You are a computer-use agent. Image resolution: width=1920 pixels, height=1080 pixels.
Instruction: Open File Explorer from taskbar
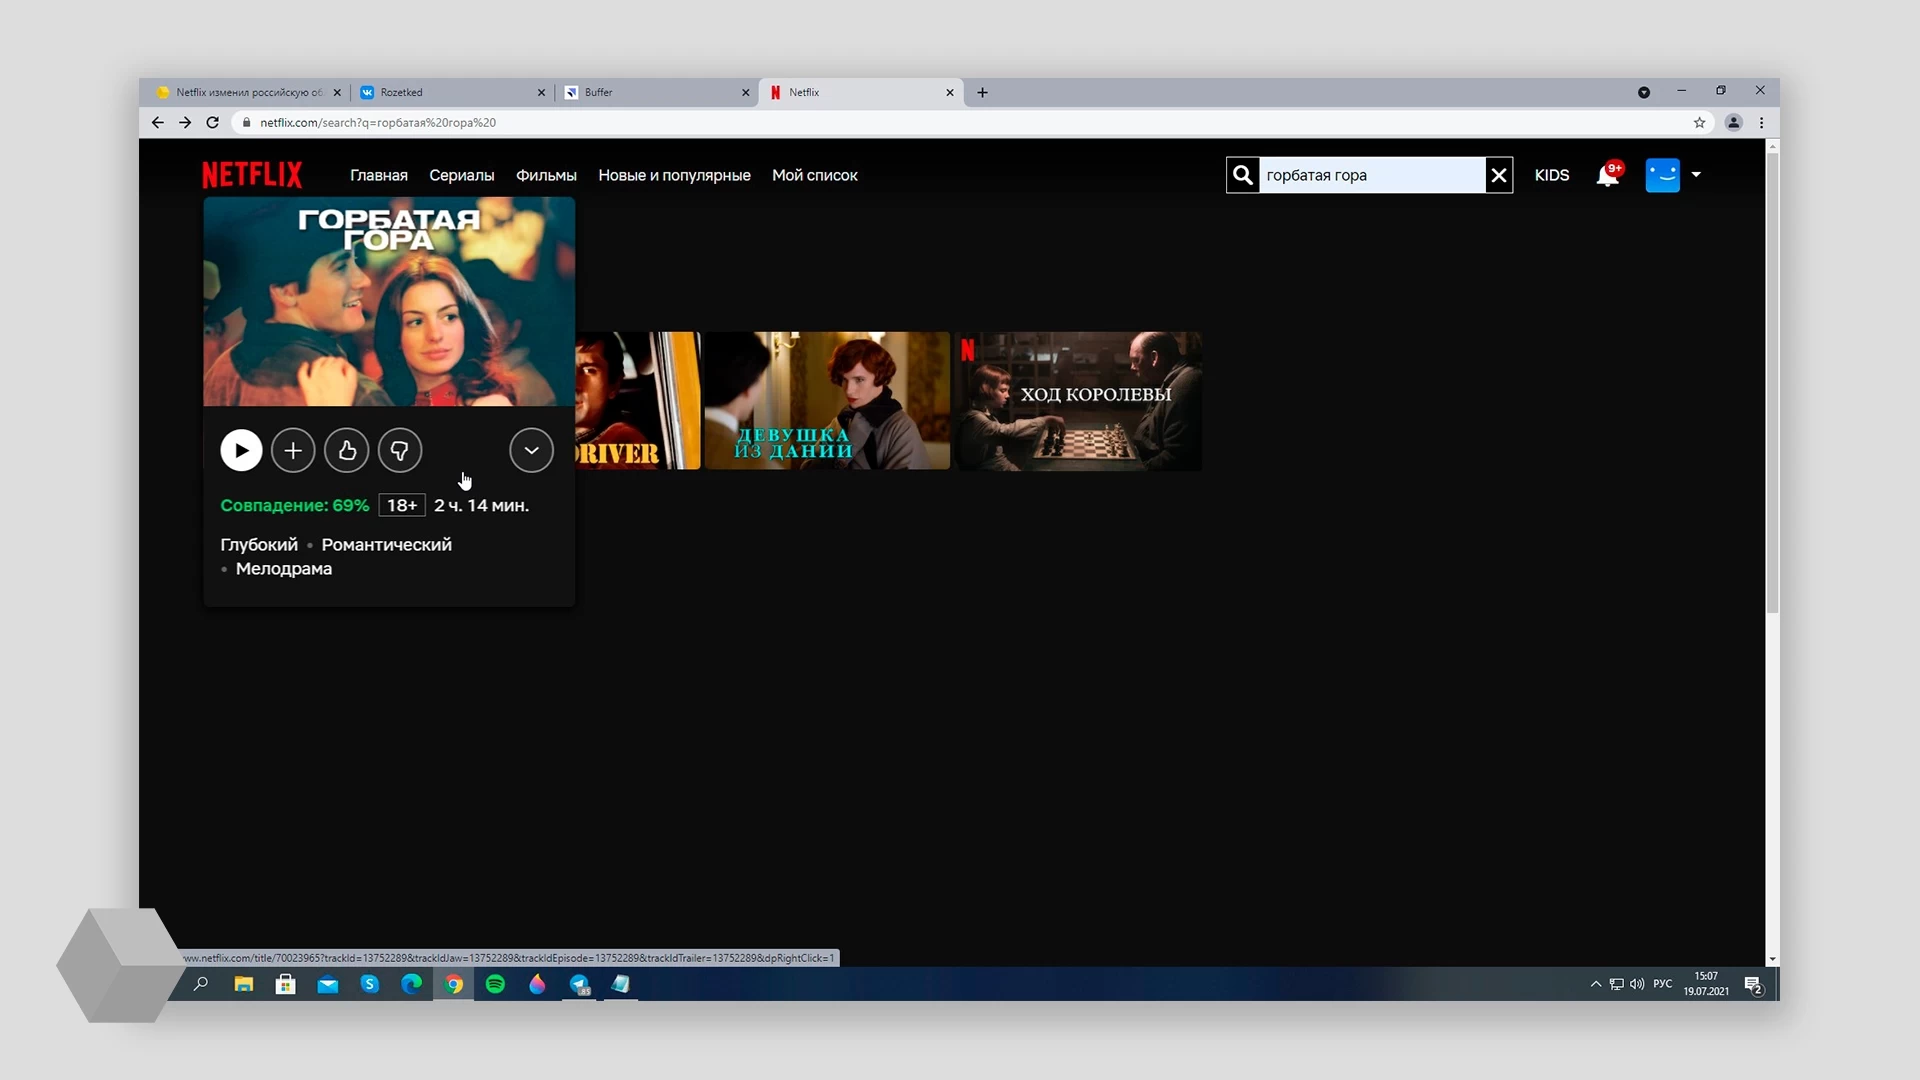click(x=244, y=984)
